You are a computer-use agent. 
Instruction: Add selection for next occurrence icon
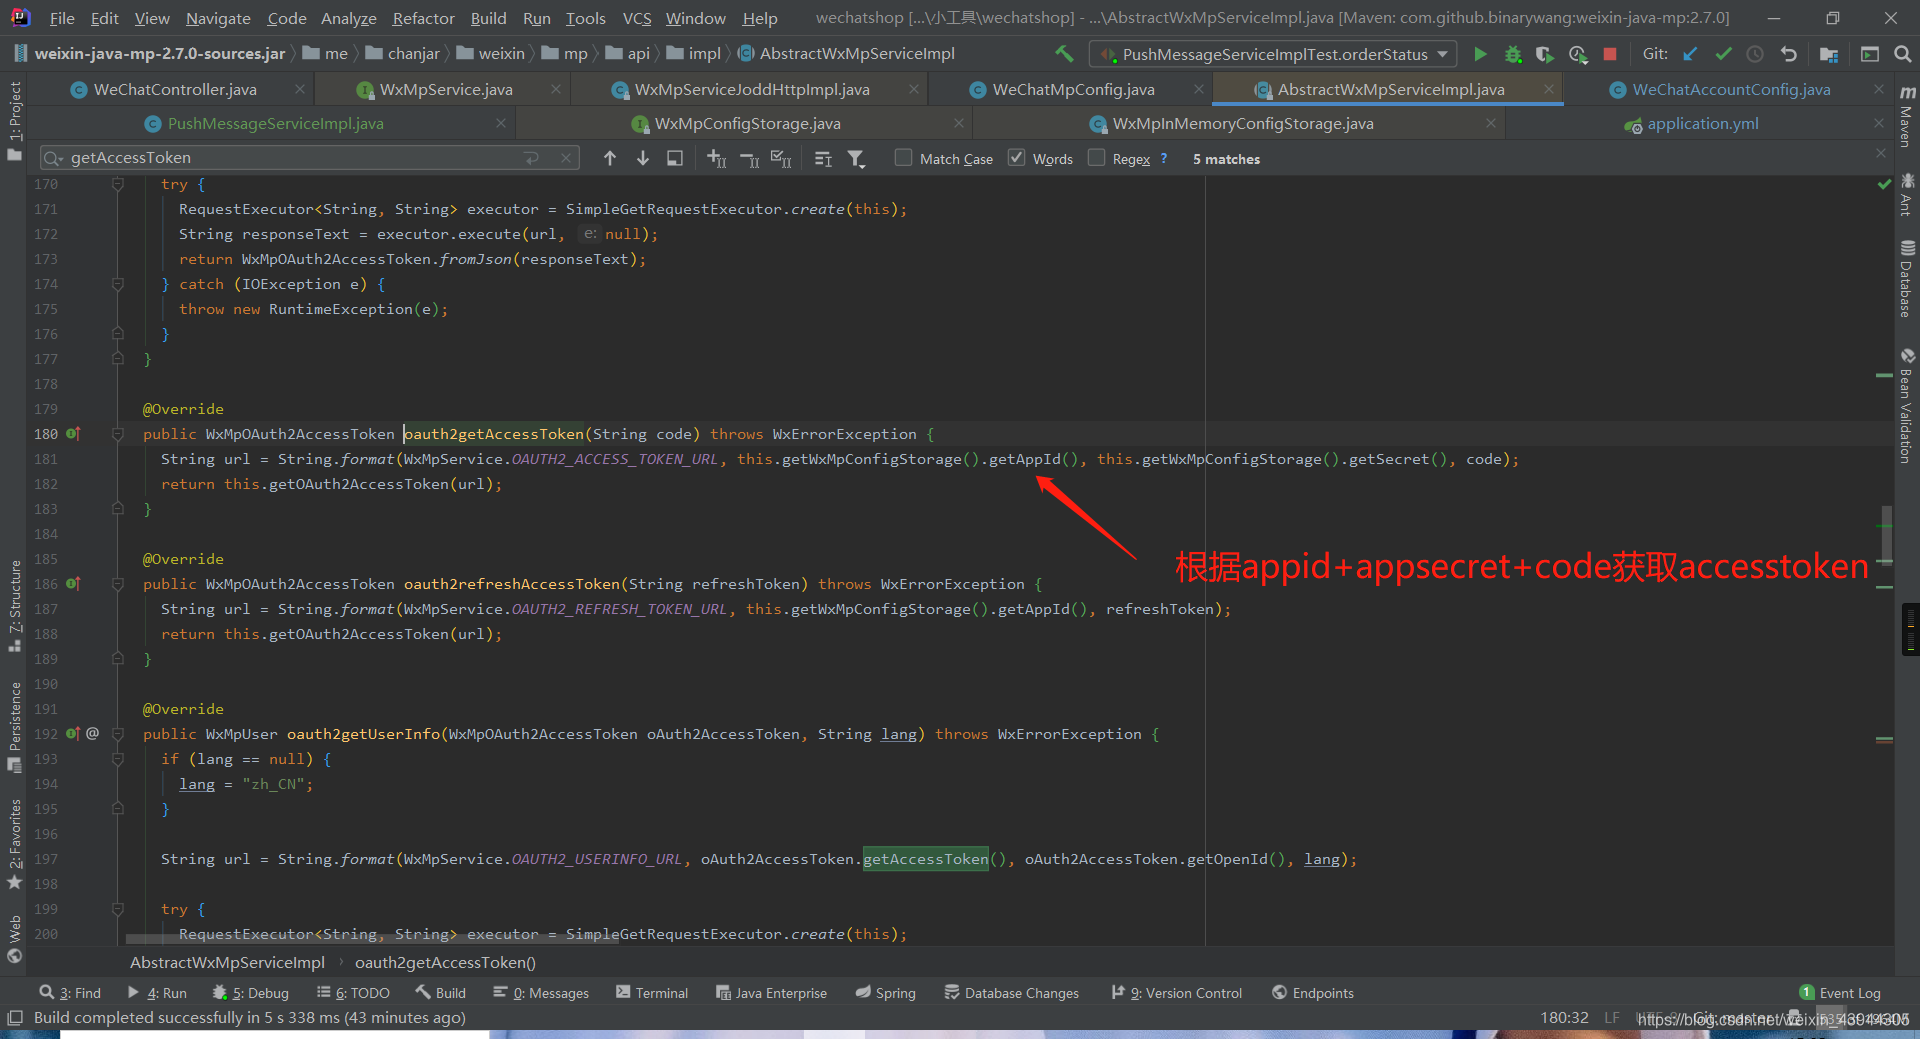(717, 158)
